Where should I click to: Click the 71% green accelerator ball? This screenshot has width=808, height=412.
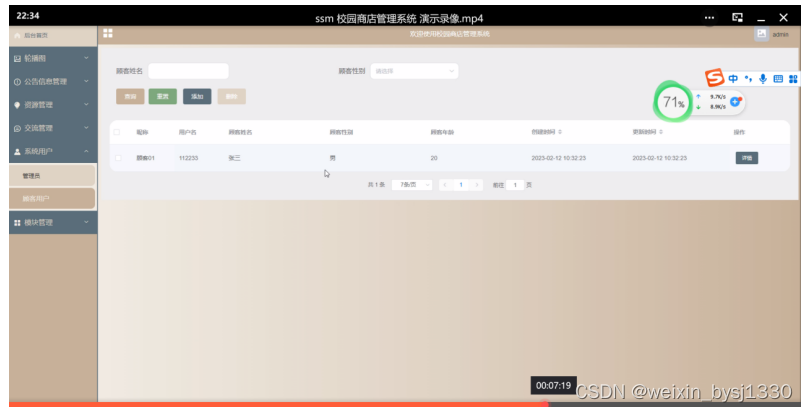672,102
